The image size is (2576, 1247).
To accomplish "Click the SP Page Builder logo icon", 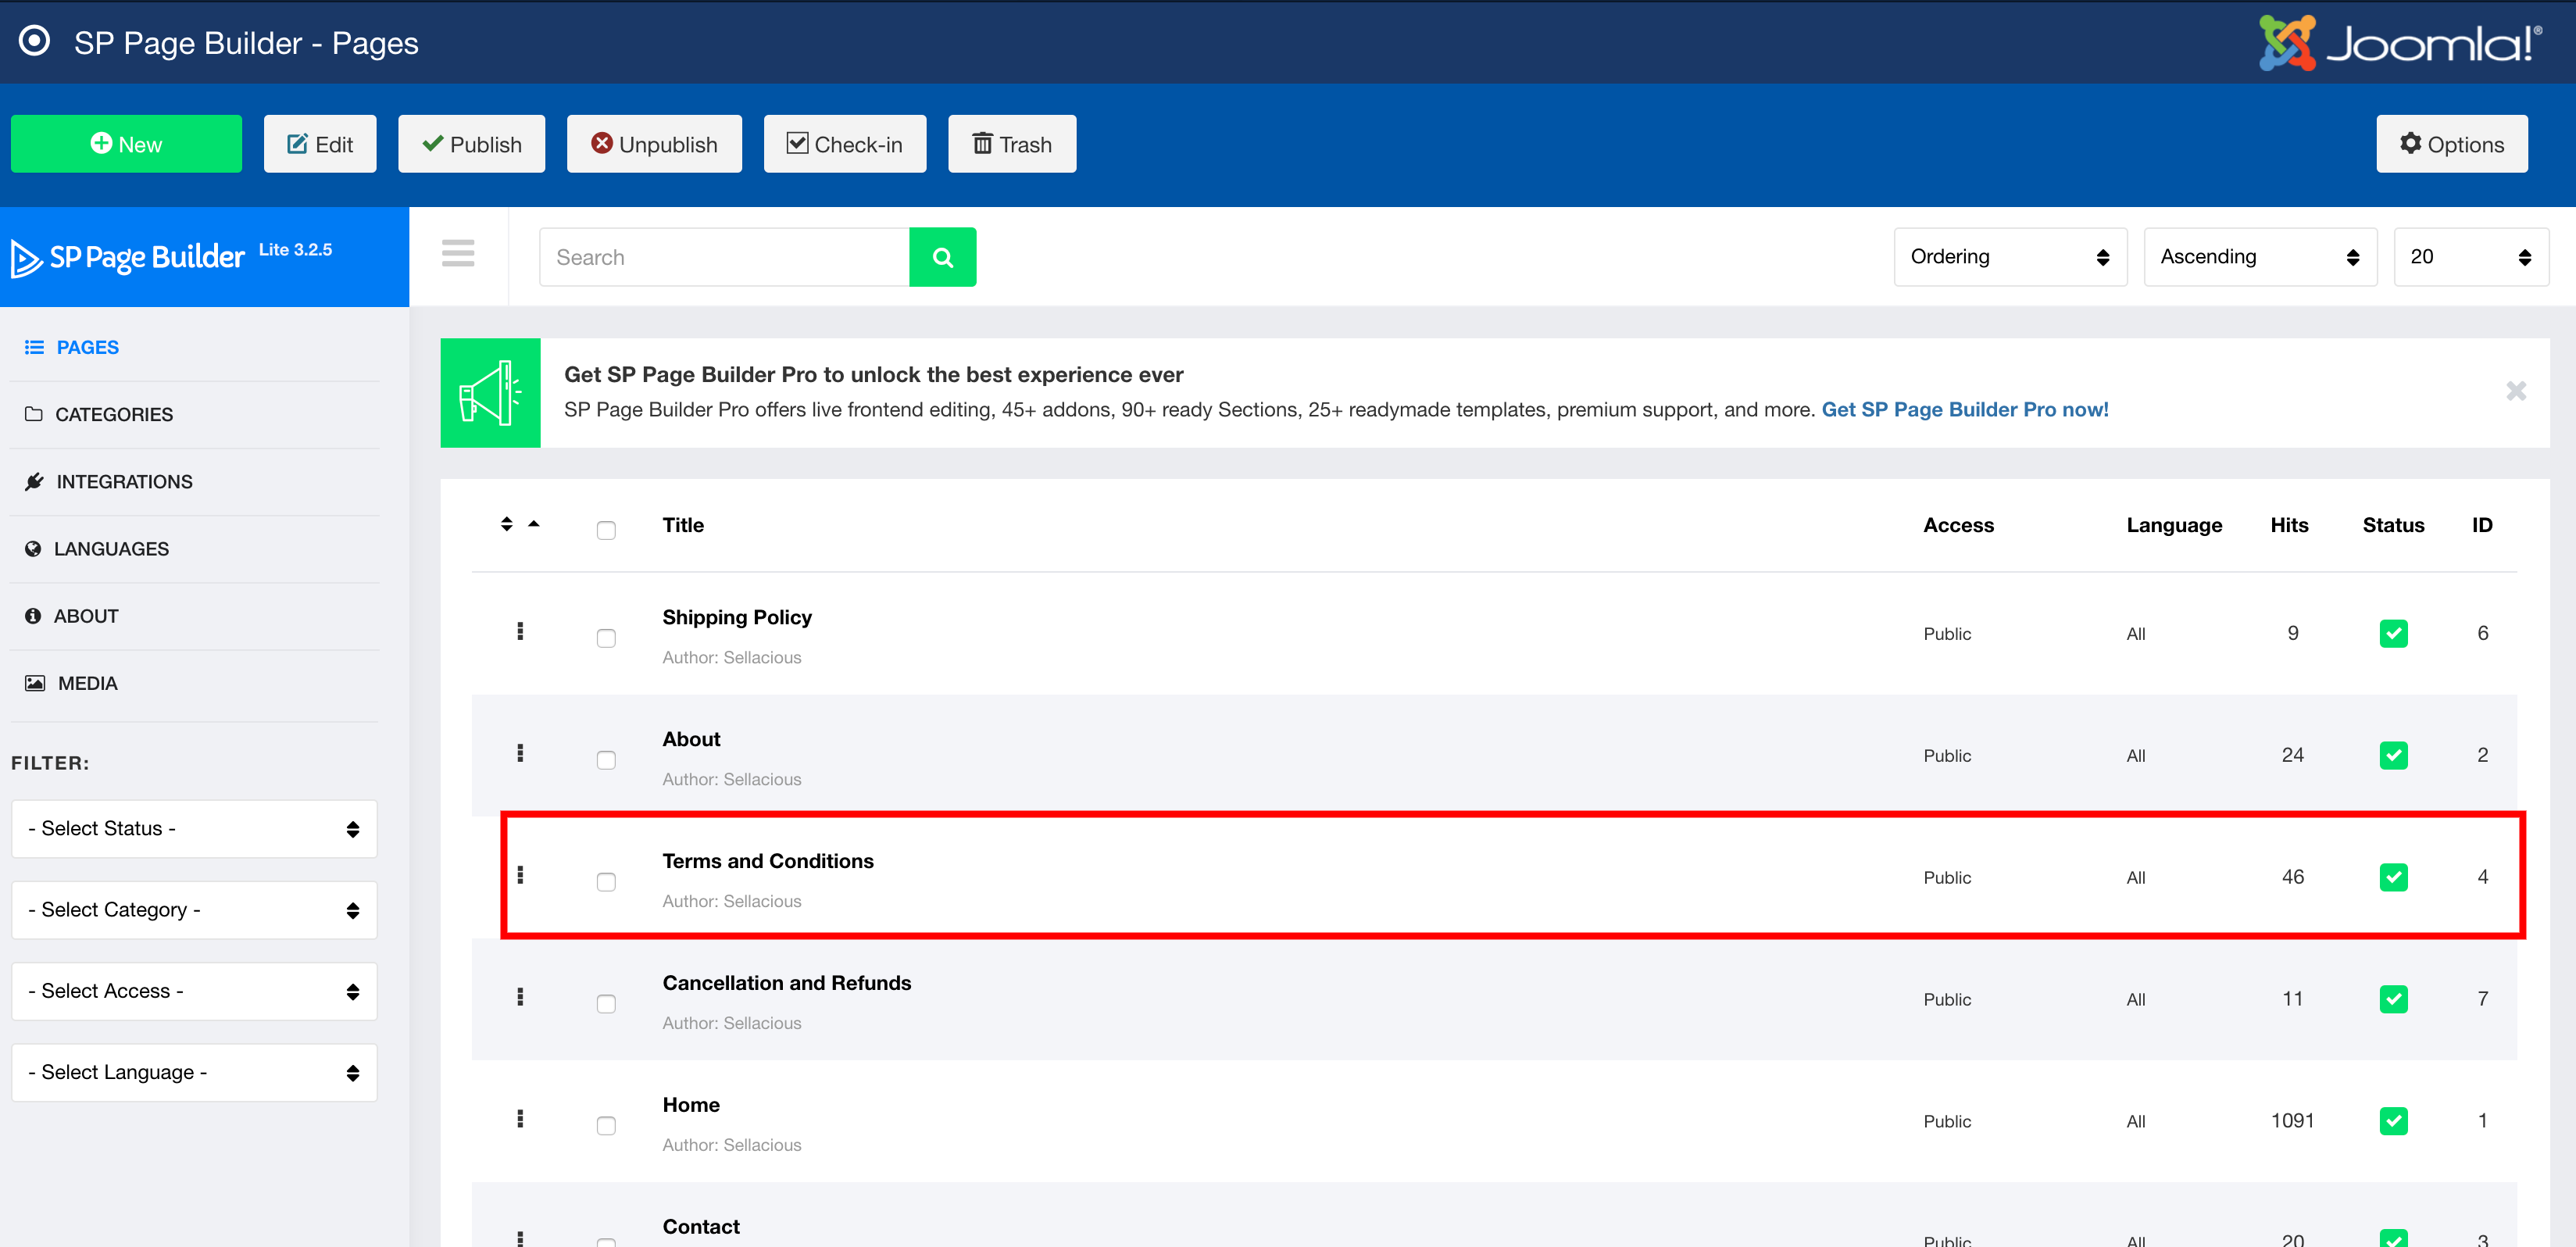I will click(28, 255).
